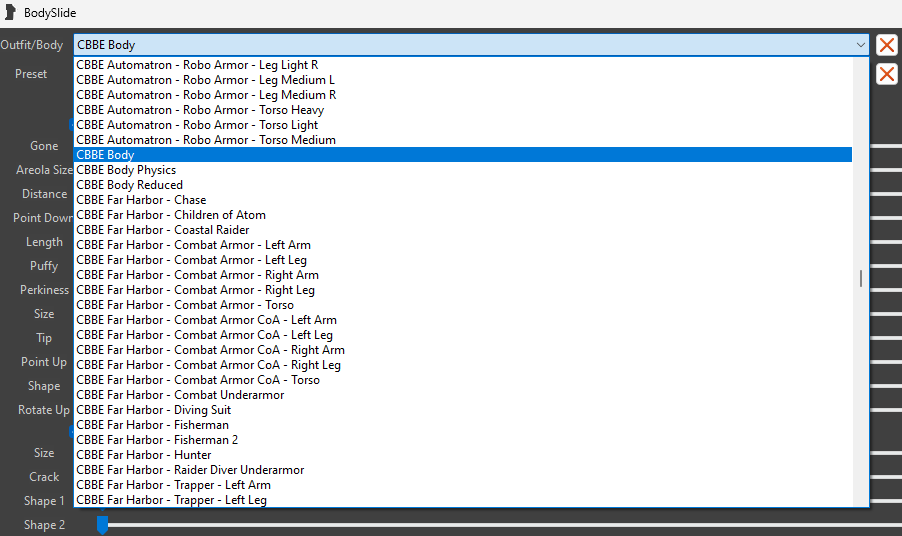Select Far Harbor Combat Armor - Torso
902x536 pixels.
coord(463,305)
